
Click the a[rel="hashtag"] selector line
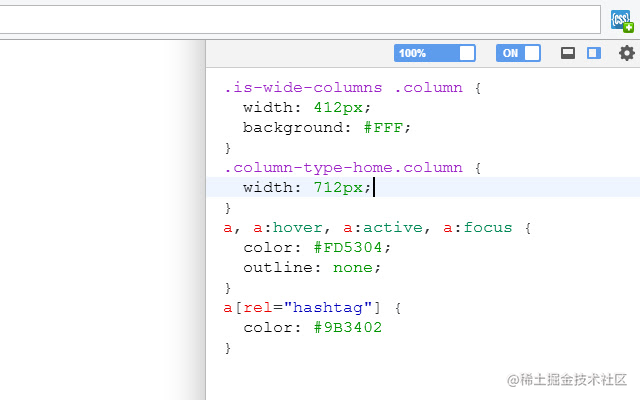point(313,308)
